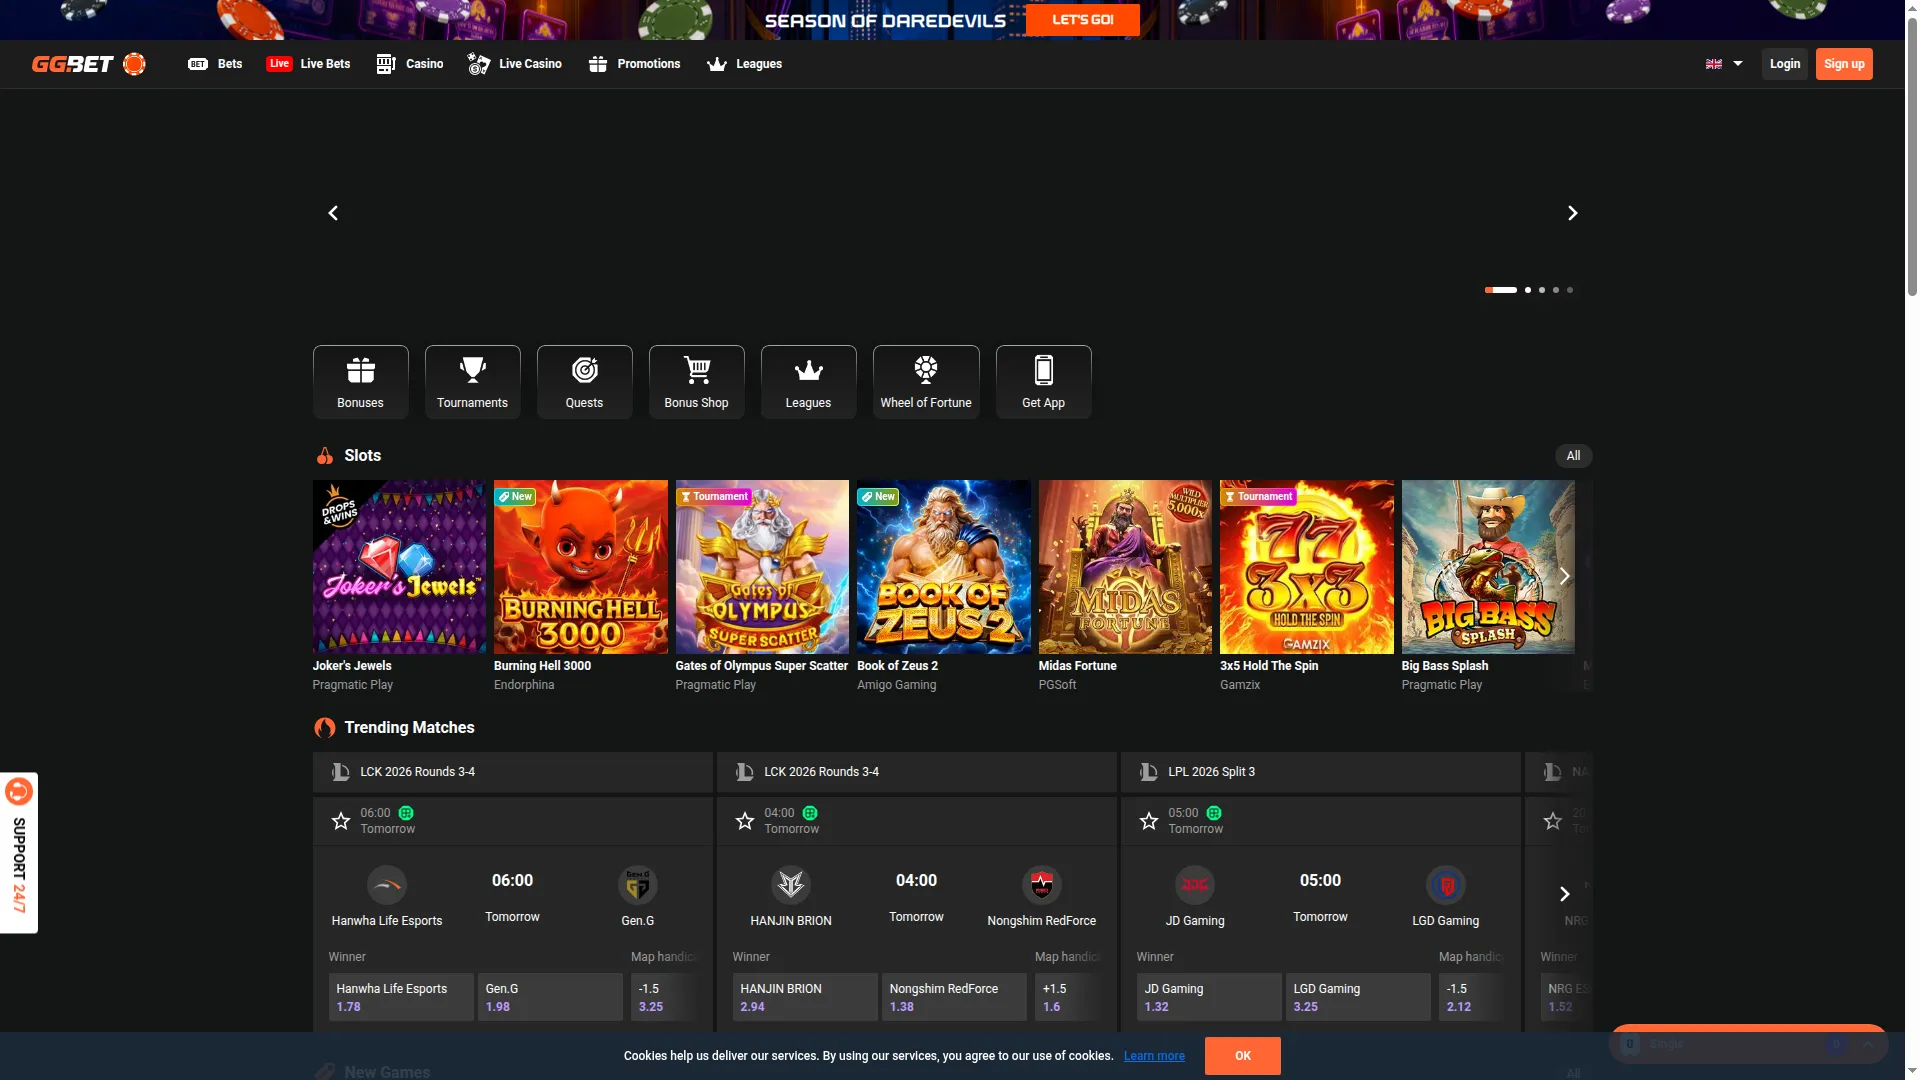Click the Slots cherry icon
The width and height of the screenshot is (1920, 1080).
click(325, 456)
